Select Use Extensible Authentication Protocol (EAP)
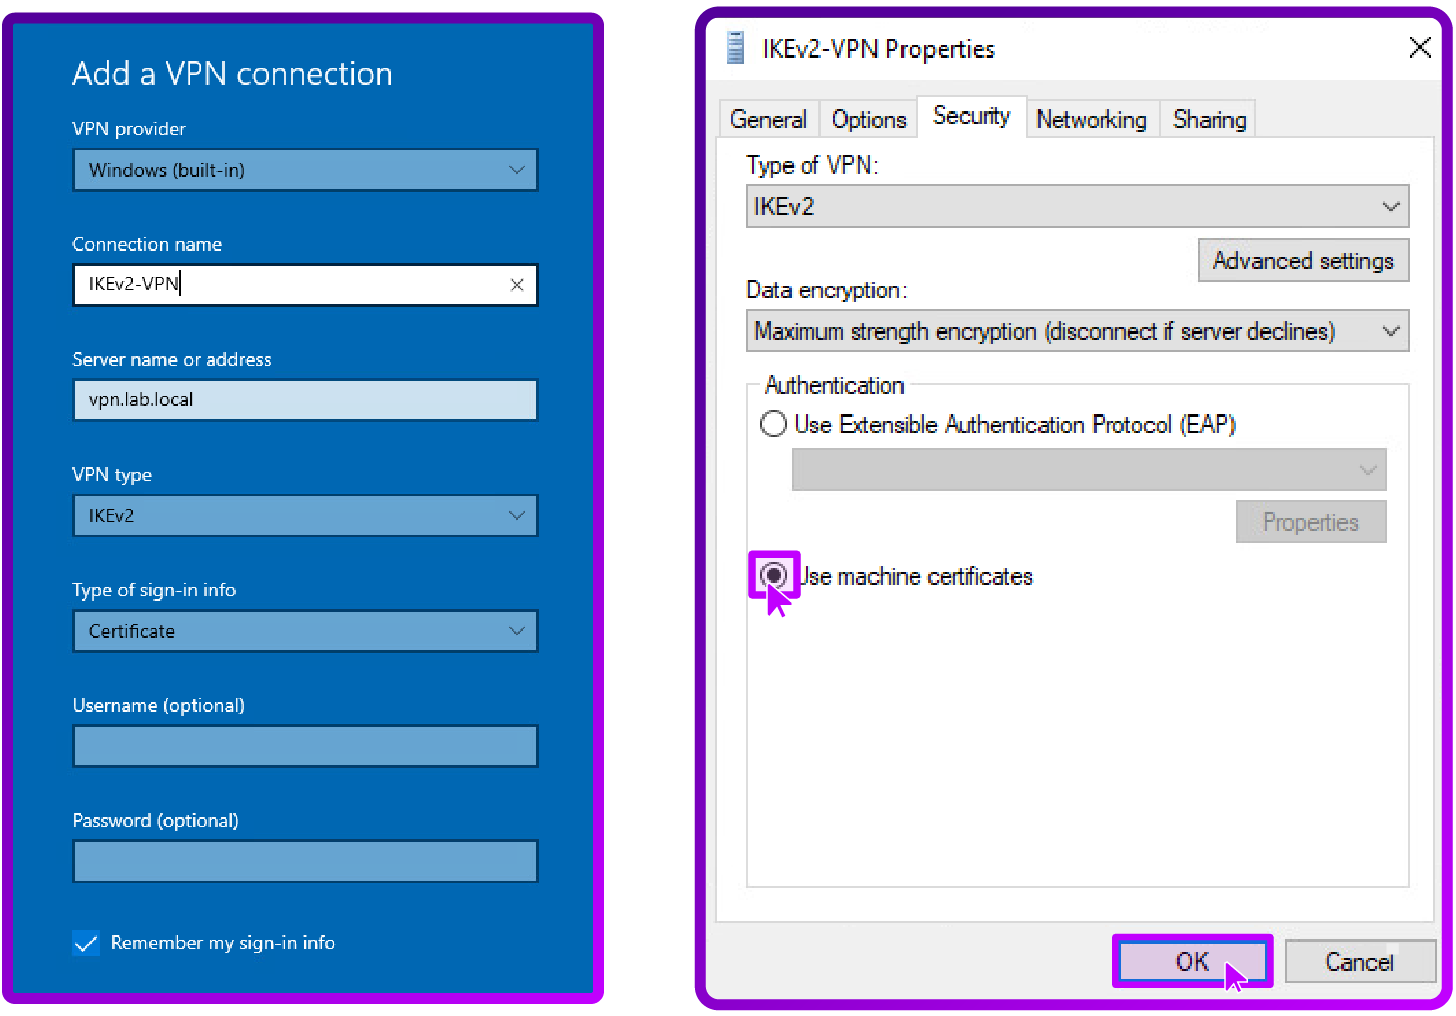 click(772, 424)
